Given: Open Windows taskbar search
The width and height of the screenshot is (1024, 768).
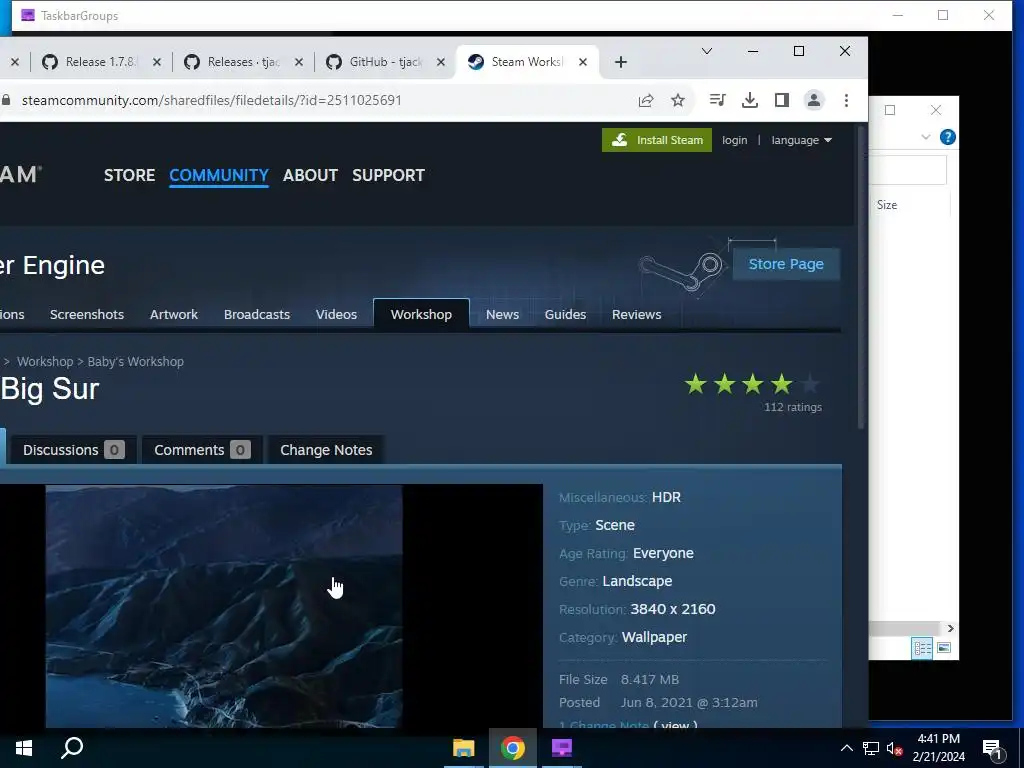Looking at the screenshot, I should (x=72, y=748).
